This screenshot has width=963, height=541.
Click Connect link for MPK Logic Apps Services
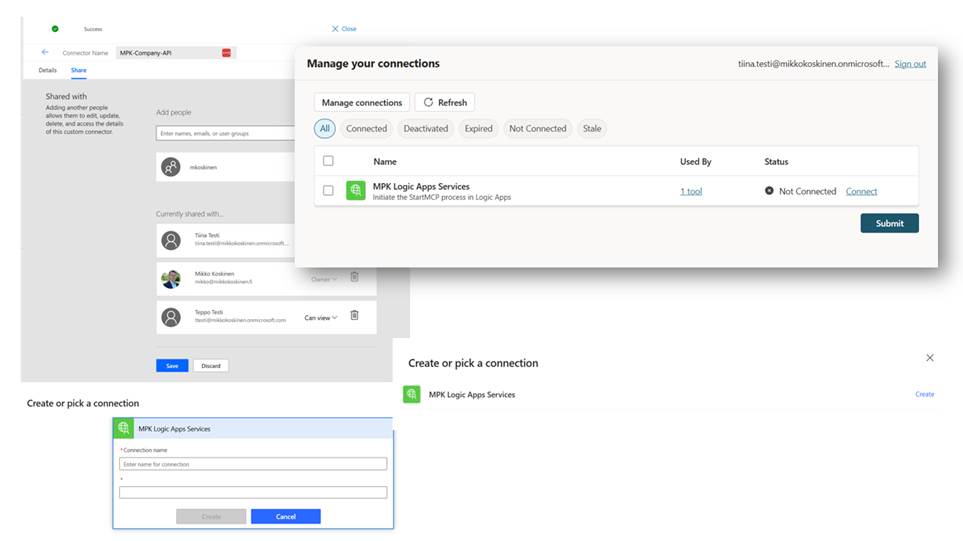click(x=861, y=191)
